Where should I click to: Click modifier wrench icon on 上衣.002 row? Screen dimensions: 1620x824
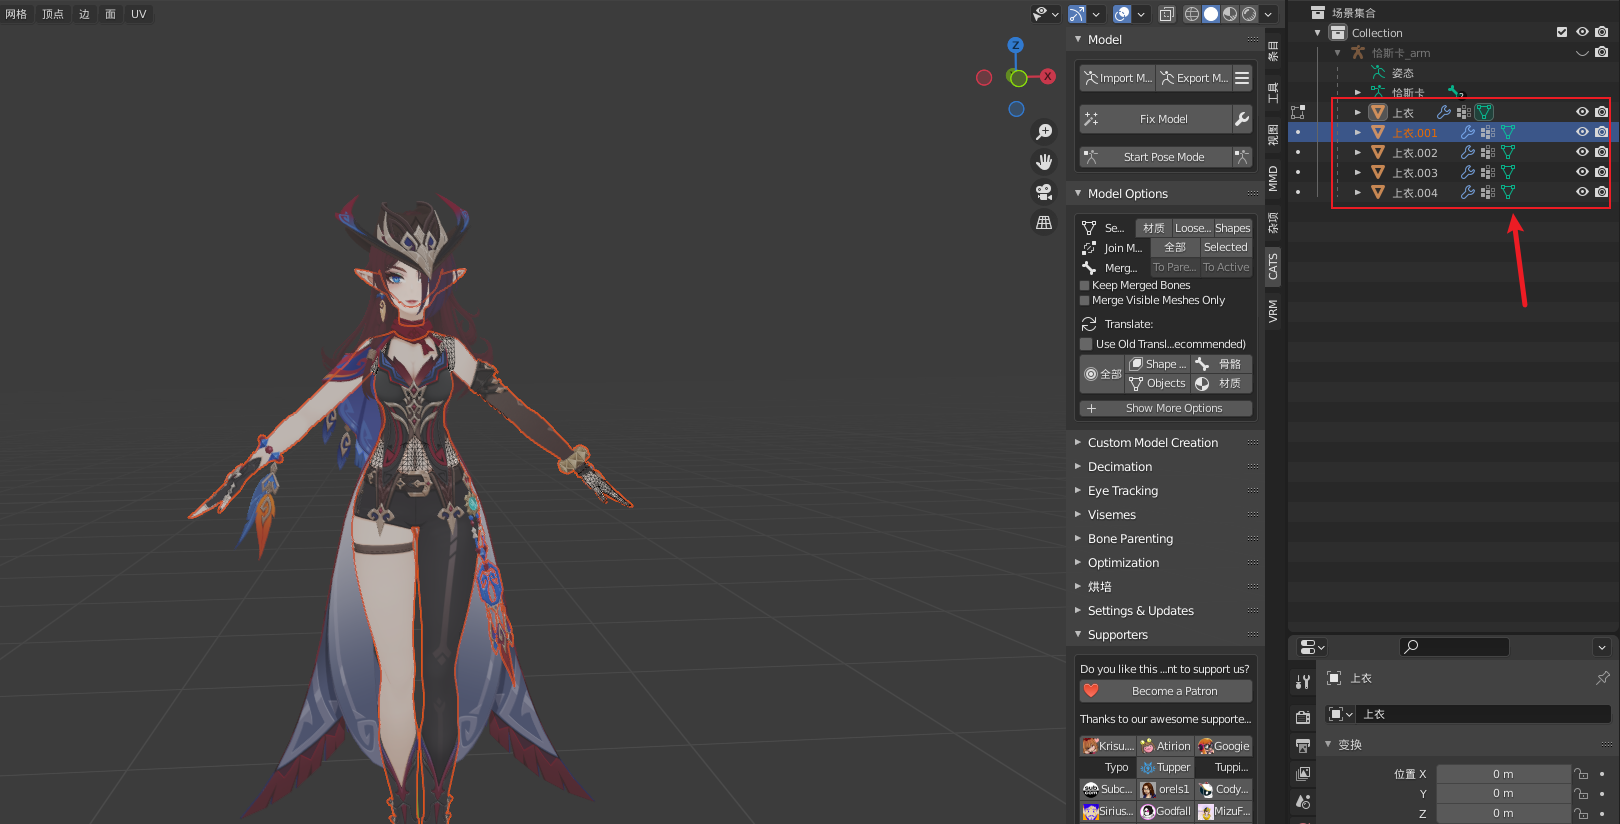coord(1467,152)
